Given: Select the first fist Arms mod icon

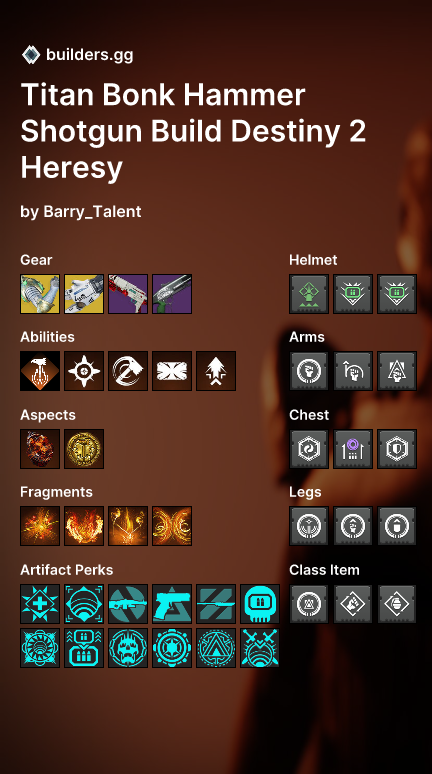Looking at the screenshot, I should coord(309,371).
